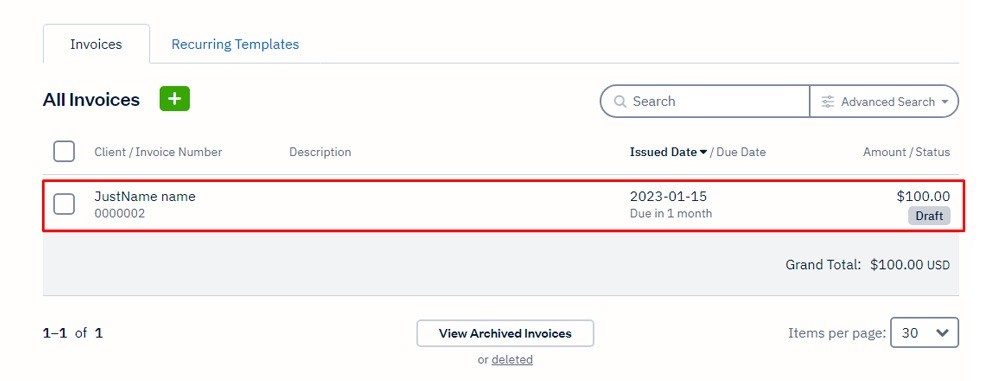Click the $100.00 invoice amount
This screenshot has height=381, width=1000.
pyautogui.click(x=923, y=197)
